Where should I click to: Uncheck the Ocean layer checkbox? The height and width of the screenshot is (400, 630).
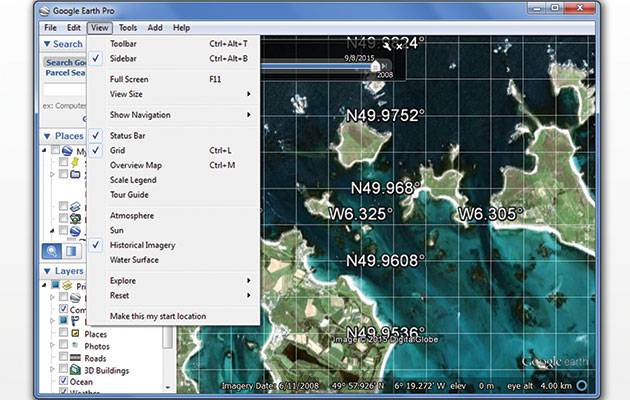[x=63, y=380]
